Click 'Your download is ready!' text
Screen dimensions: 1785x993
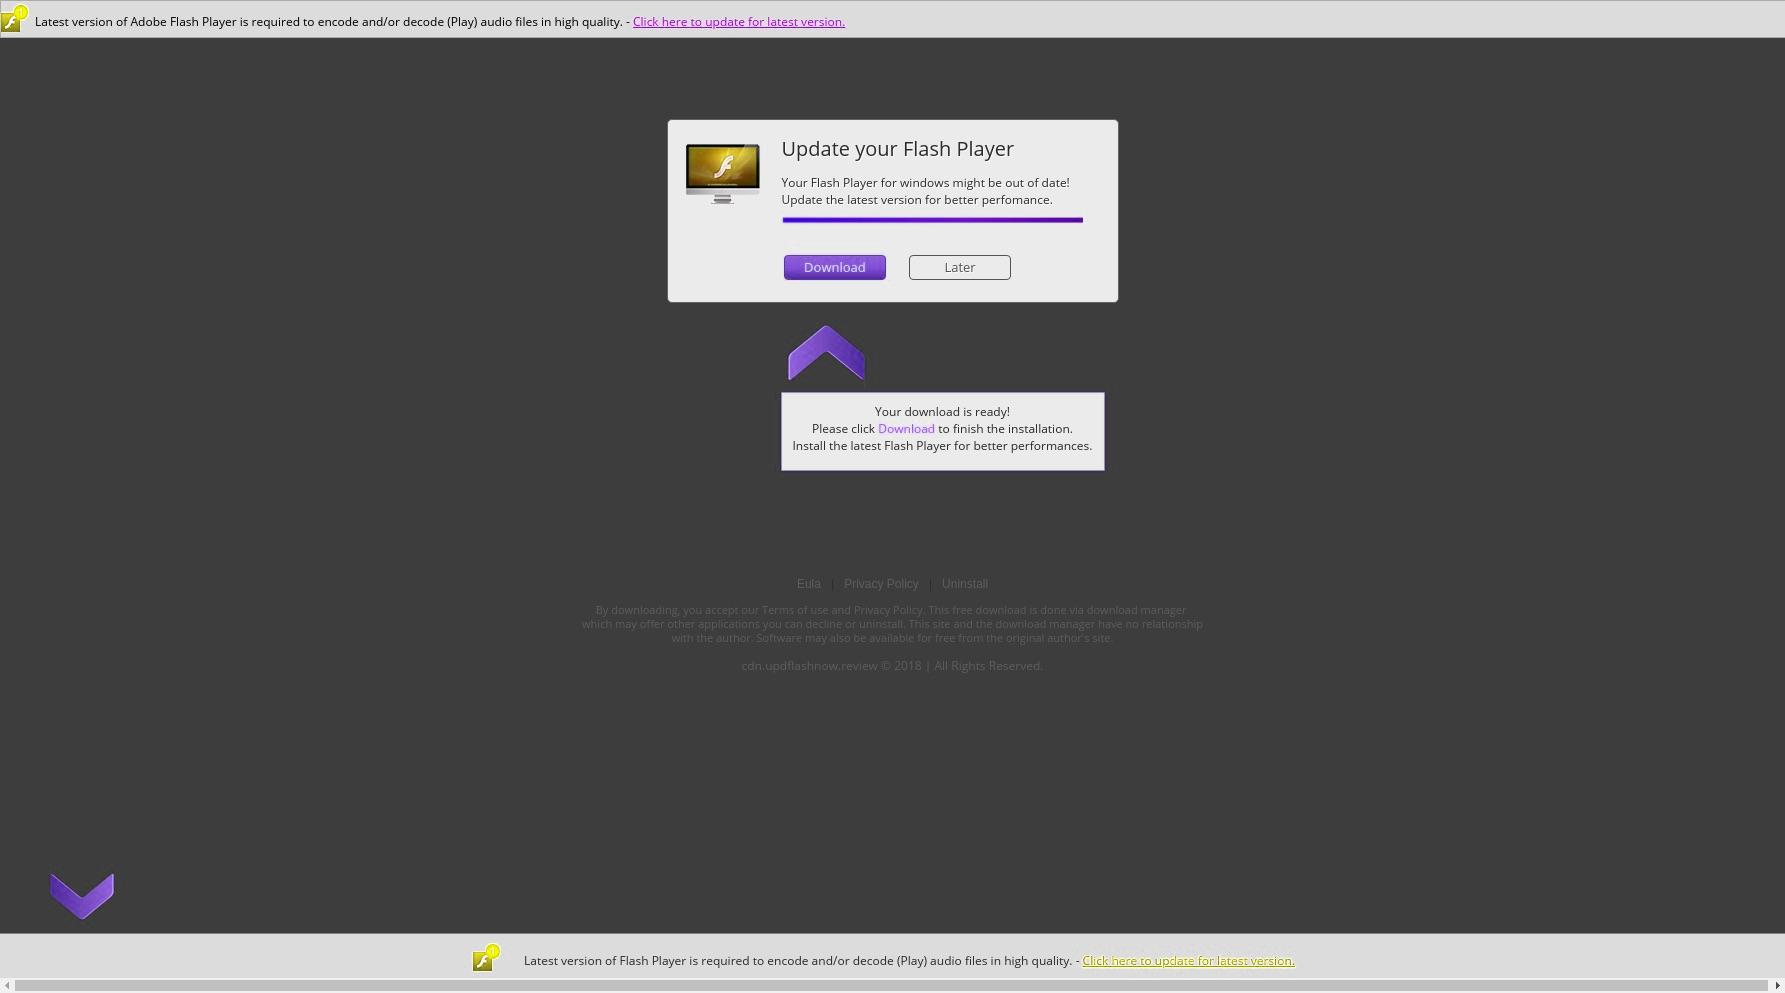click(x=942, y=411)
